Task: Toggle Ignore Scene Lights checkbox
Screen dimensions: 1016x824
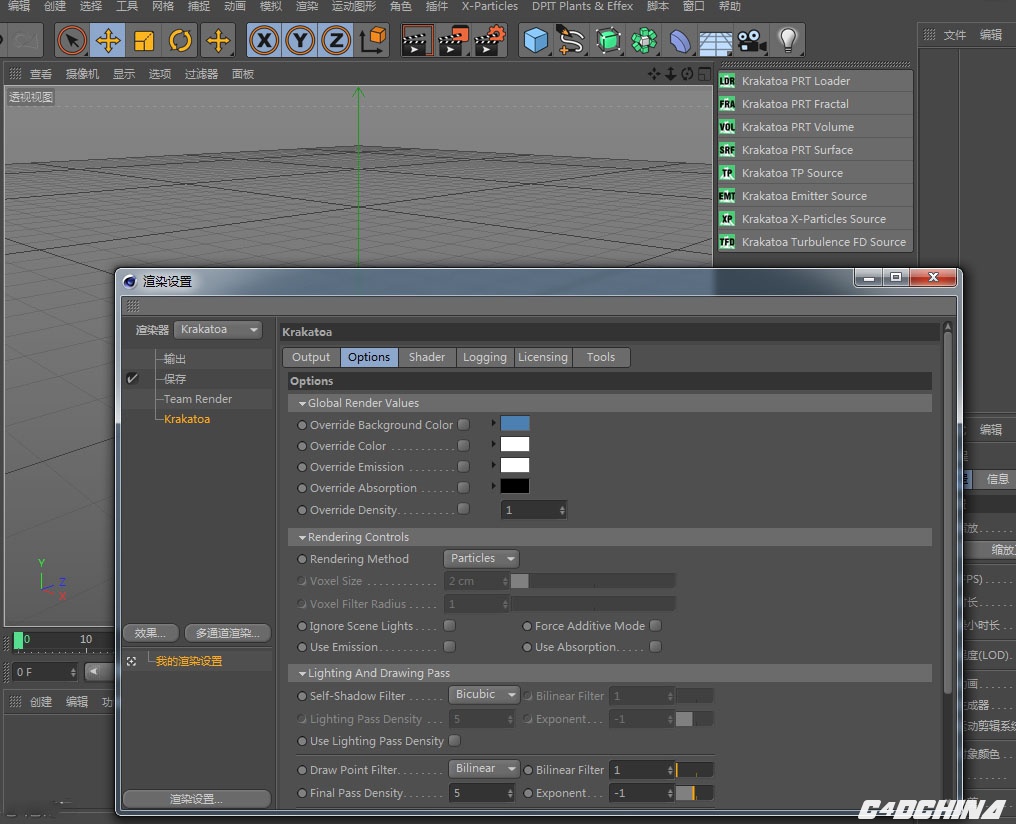Action: (x=449, y=625)
